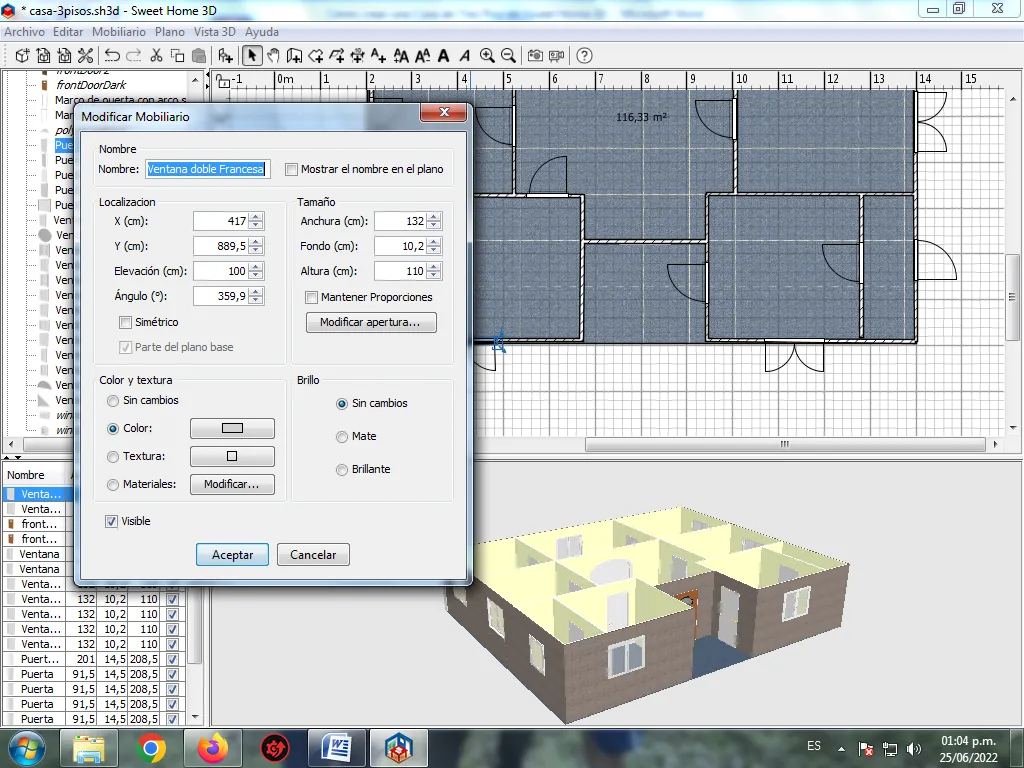Select the Color radio button

click(113, 429)
